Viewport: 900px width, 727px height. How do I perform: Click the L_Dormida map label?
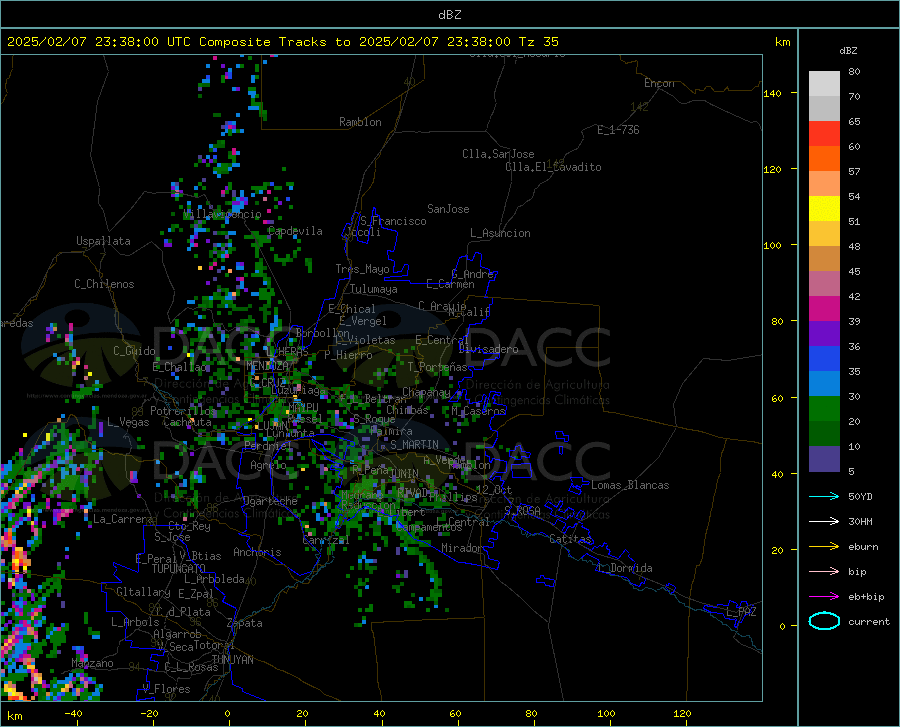[625, 568]
